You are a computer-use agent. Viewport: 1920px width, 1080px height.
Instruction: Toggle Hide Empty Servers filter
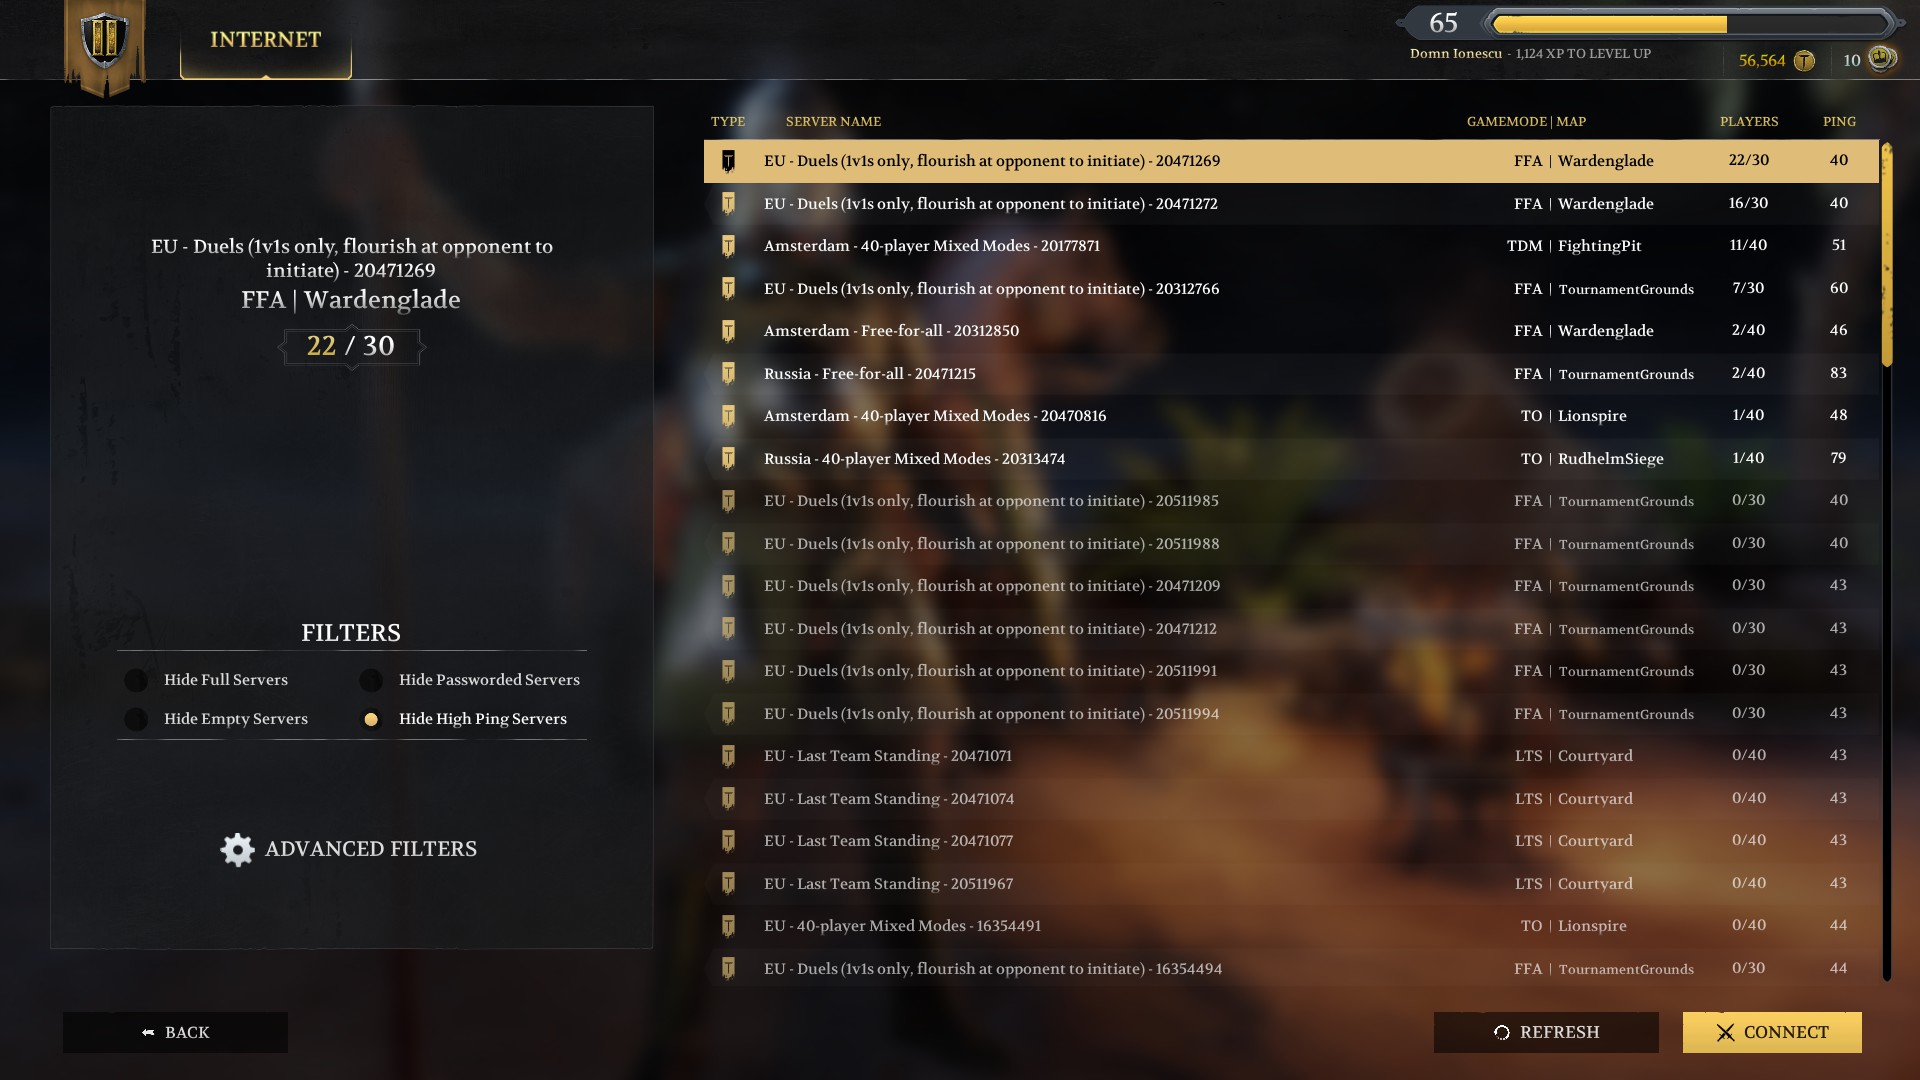click(136, 719)
